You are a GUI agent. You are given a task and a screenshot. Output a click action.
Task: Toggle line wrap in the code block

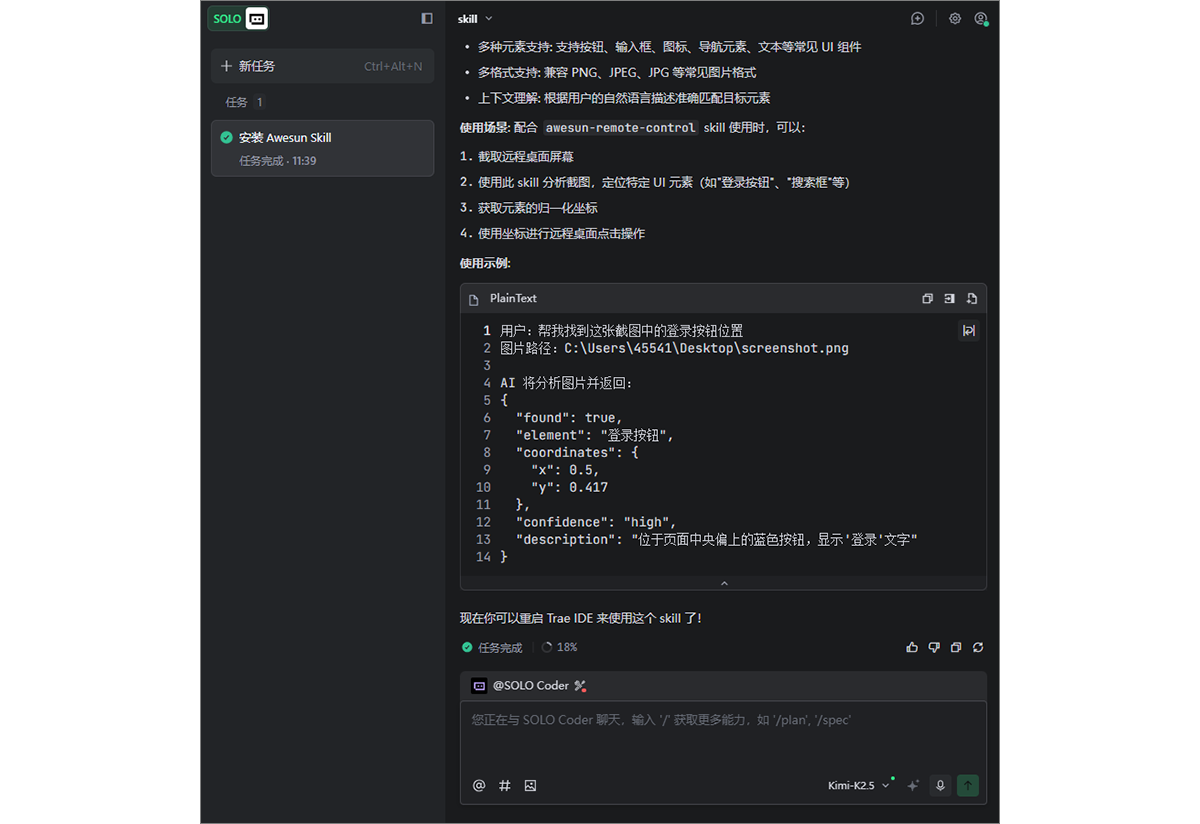click(x=968, y=330)
